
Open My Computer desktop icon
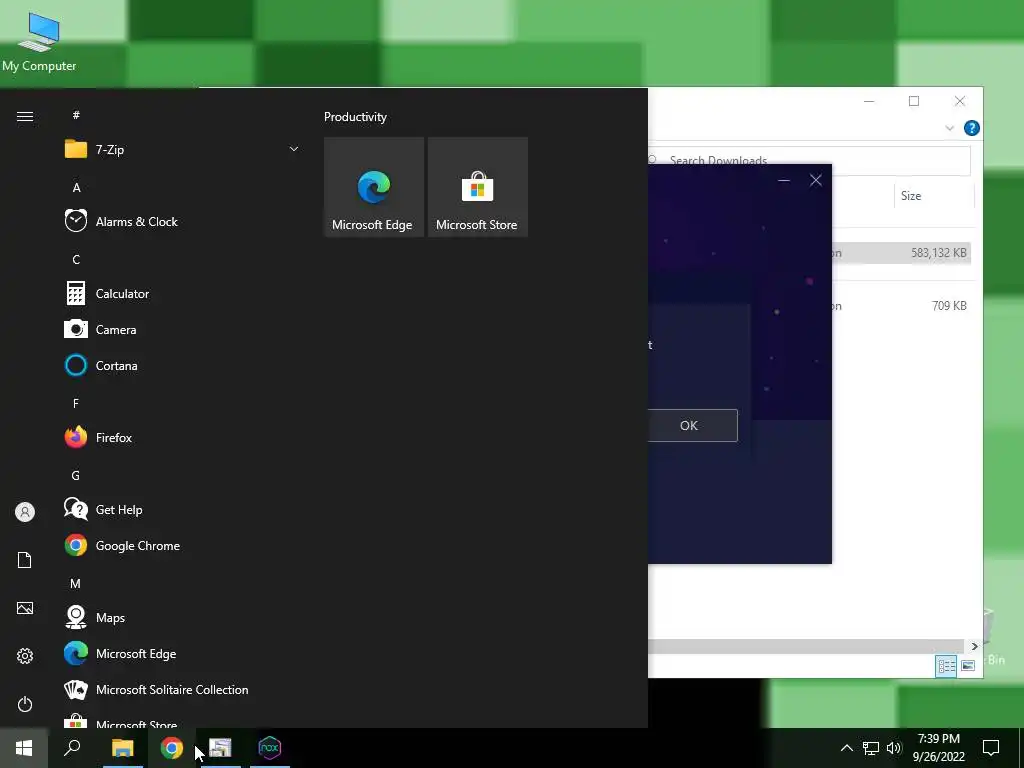(39, 41)
